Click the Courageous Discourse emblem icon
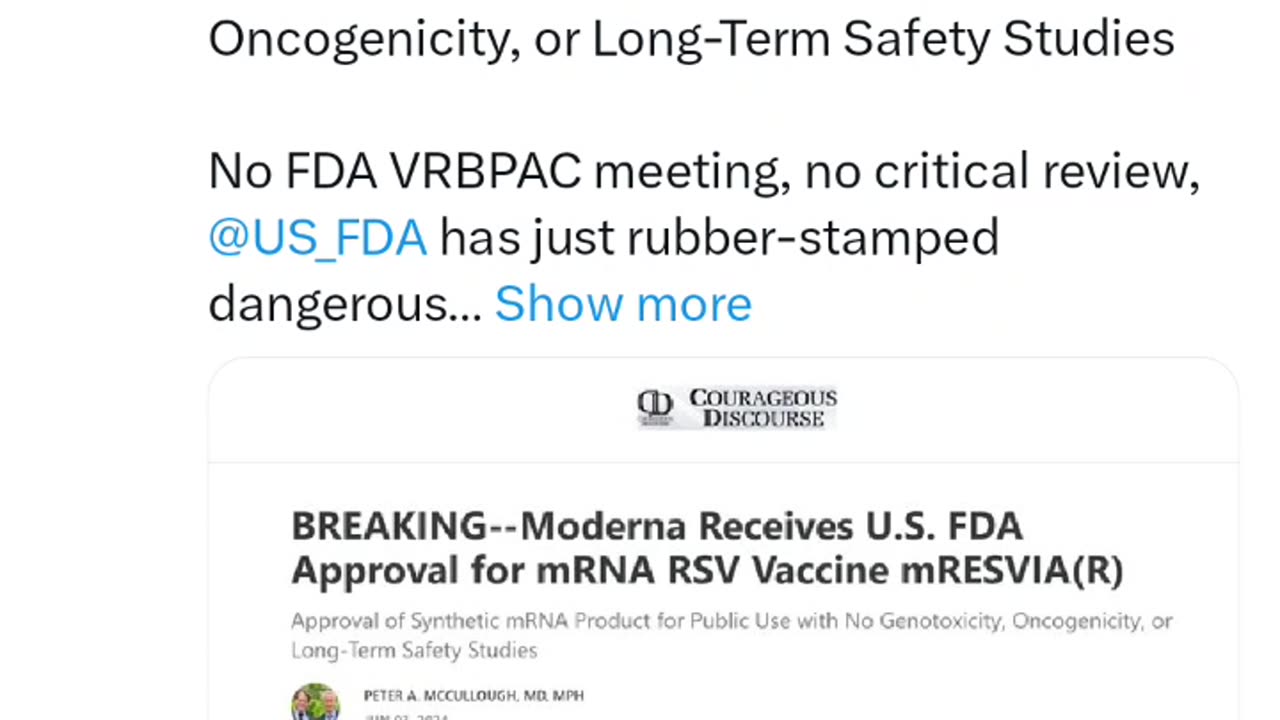1280x720 pixels. (x=656, y=407)
